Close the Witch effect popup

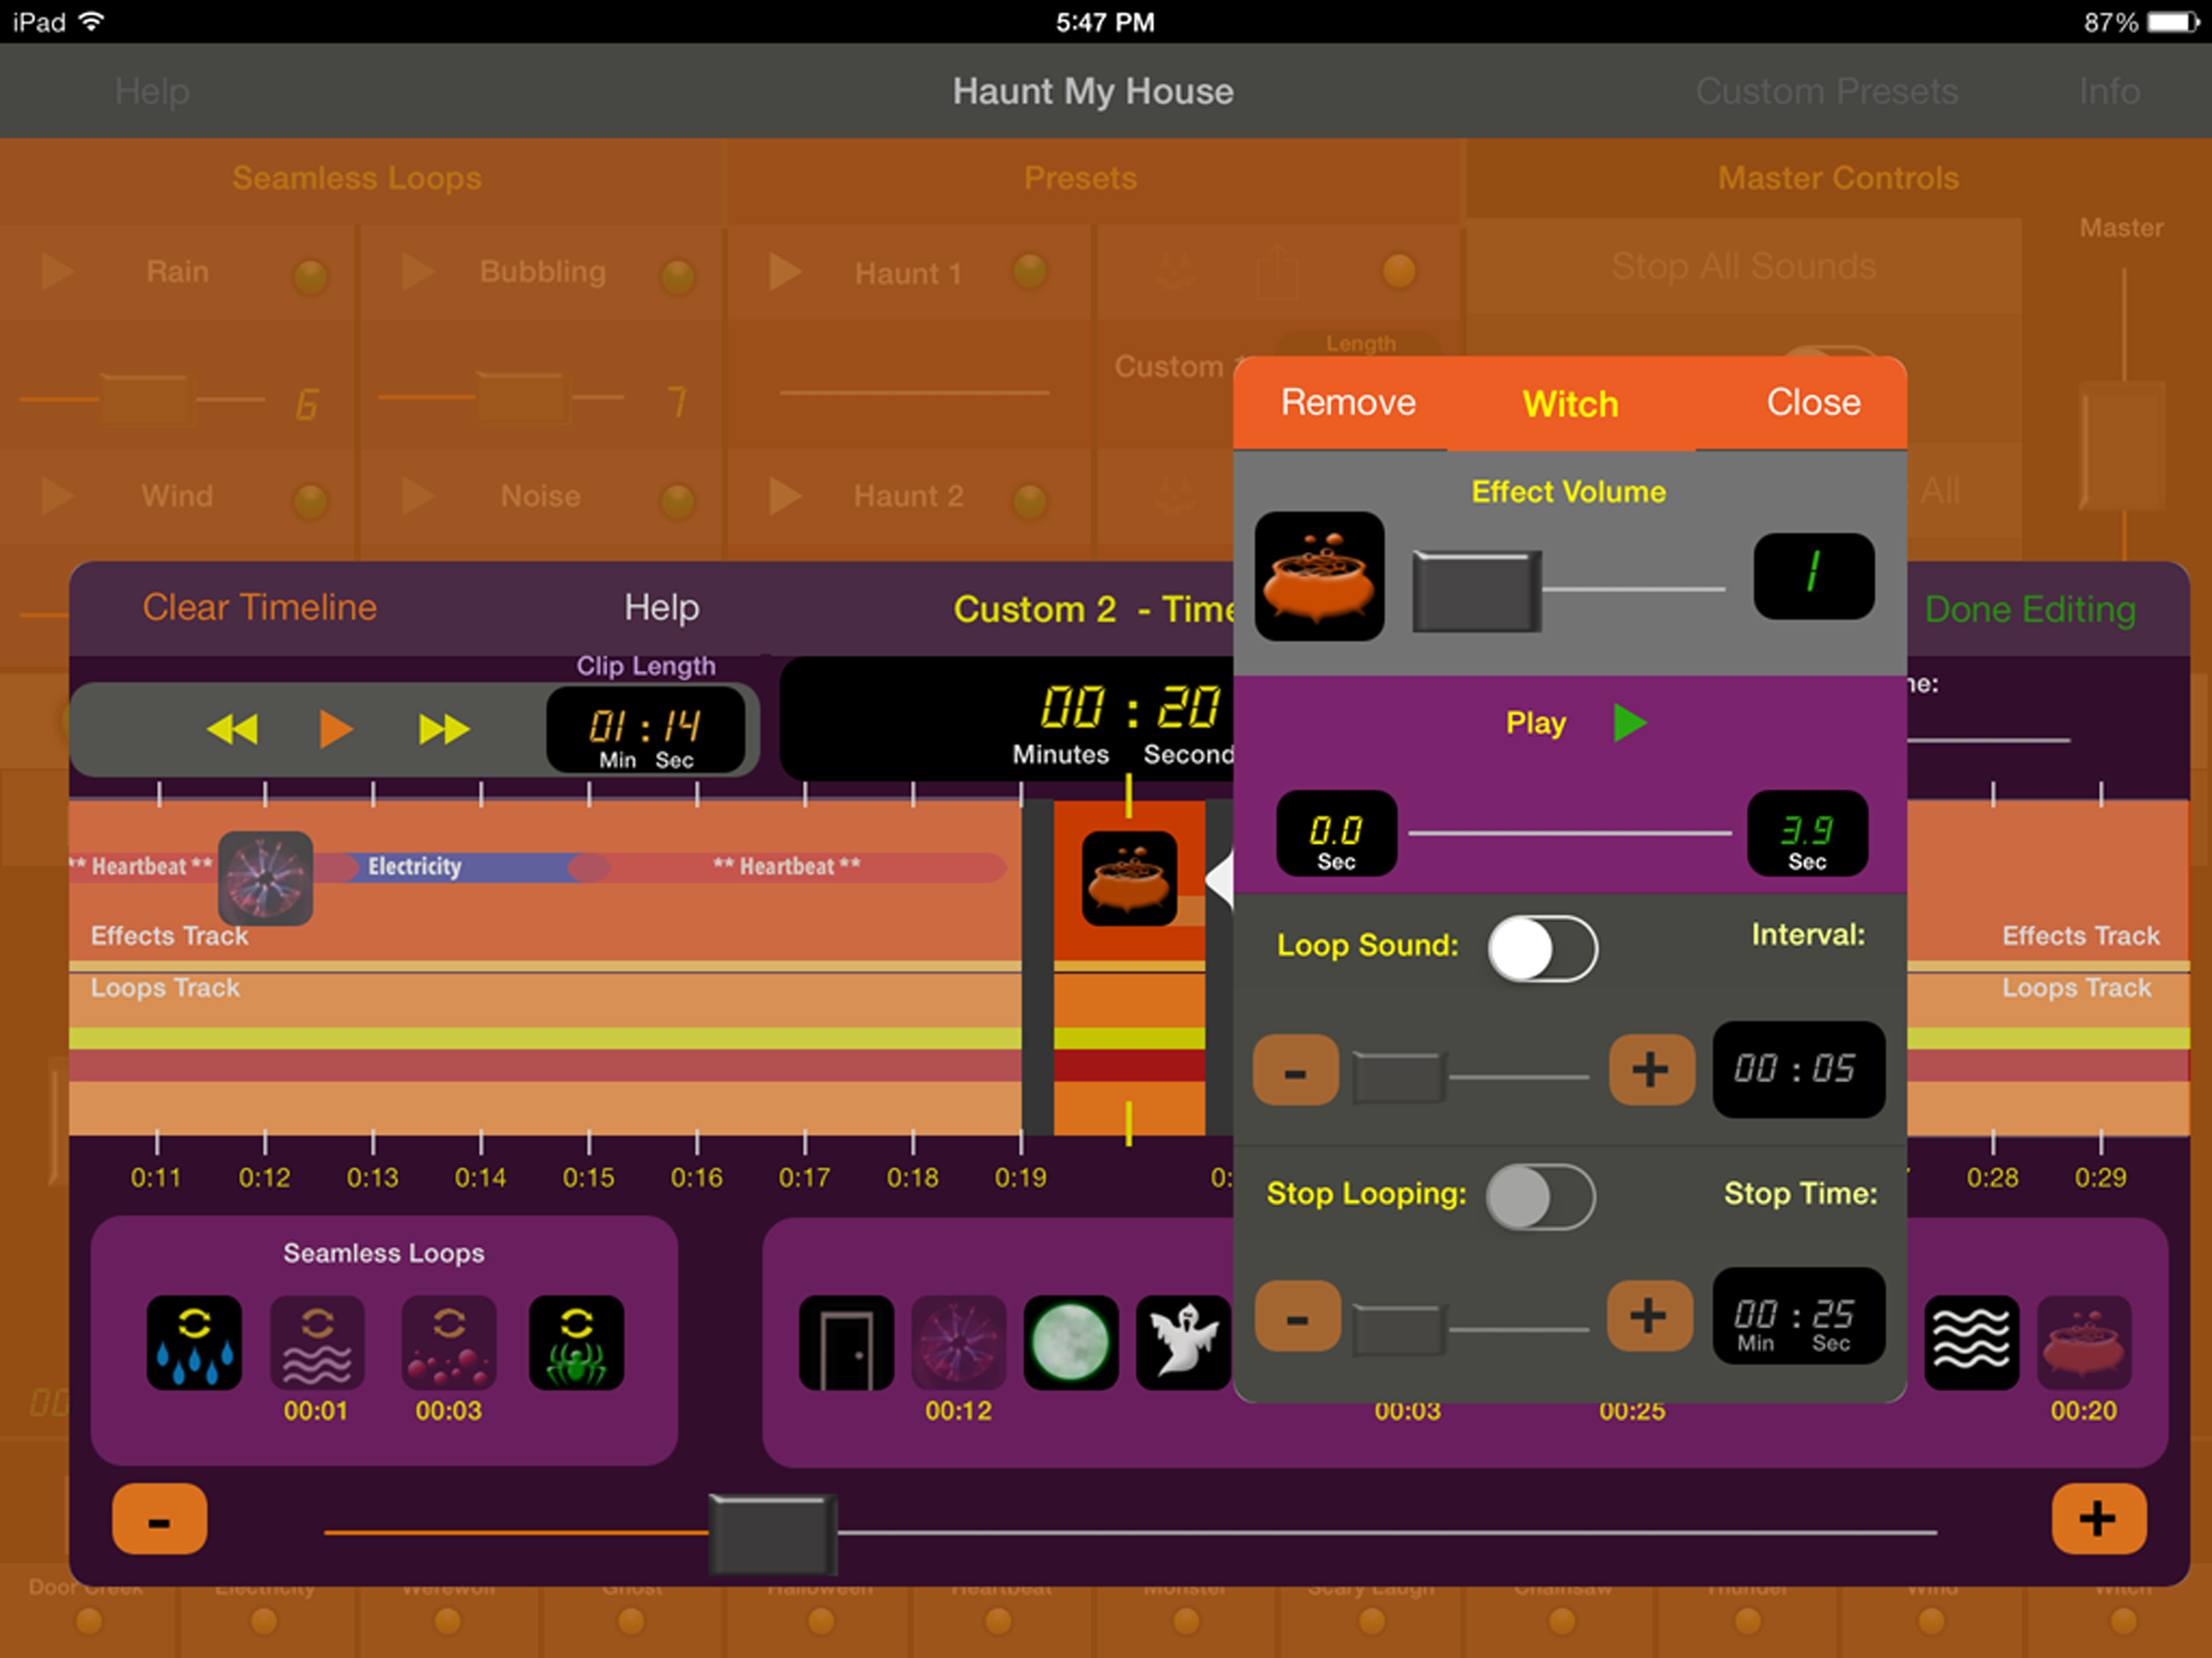tap(1813, 403)
